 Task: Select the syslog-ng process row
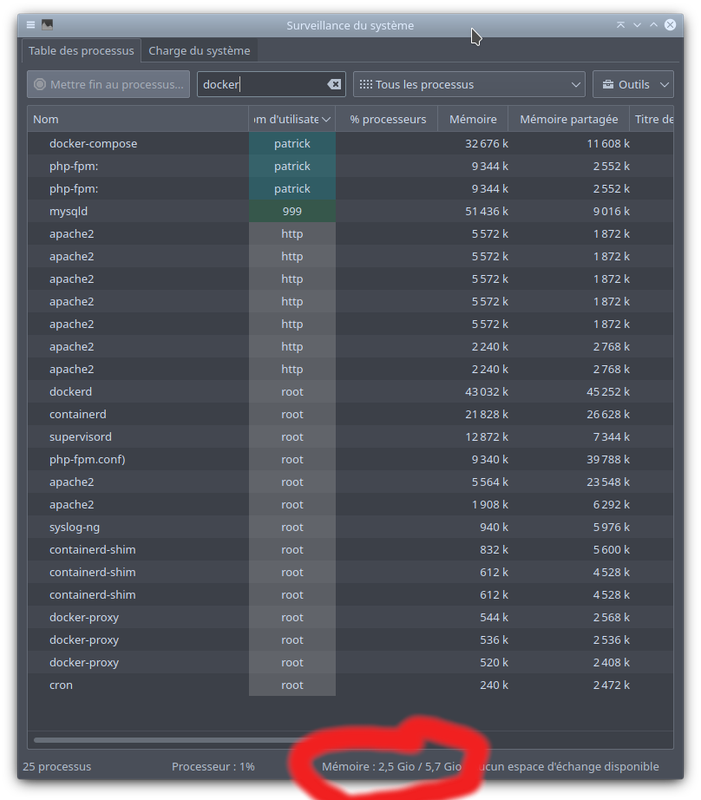pos(350,527)
